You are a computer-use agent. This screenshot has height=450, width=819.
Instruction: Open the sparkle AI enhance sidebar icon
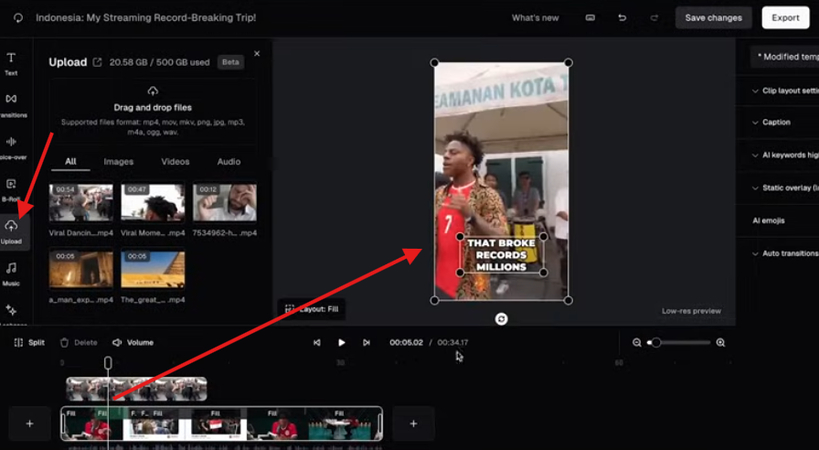click(x=11, y=310)
